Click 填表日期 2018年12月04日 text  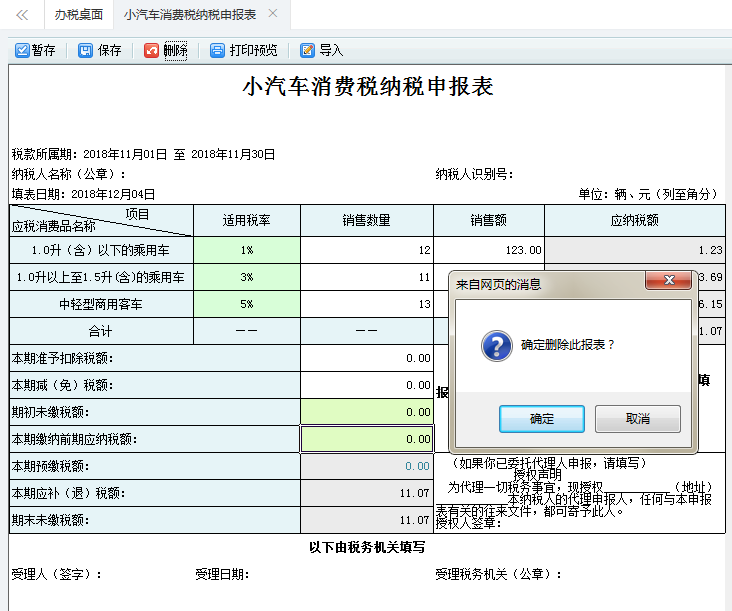(83, 194)
